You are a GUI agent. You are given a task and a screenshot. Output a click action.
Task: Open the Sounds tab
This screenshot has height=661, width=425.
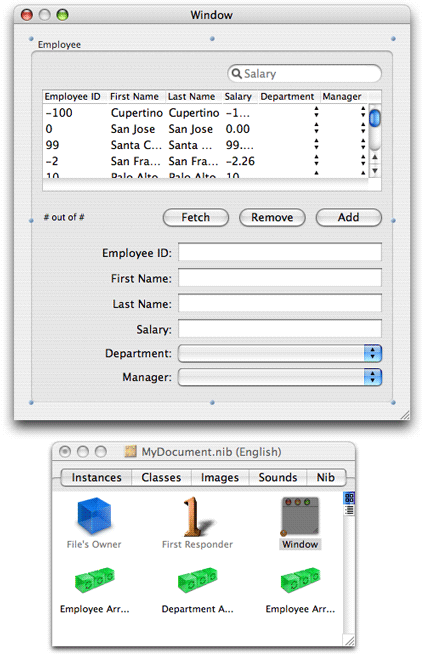click(x=277, y=477)
